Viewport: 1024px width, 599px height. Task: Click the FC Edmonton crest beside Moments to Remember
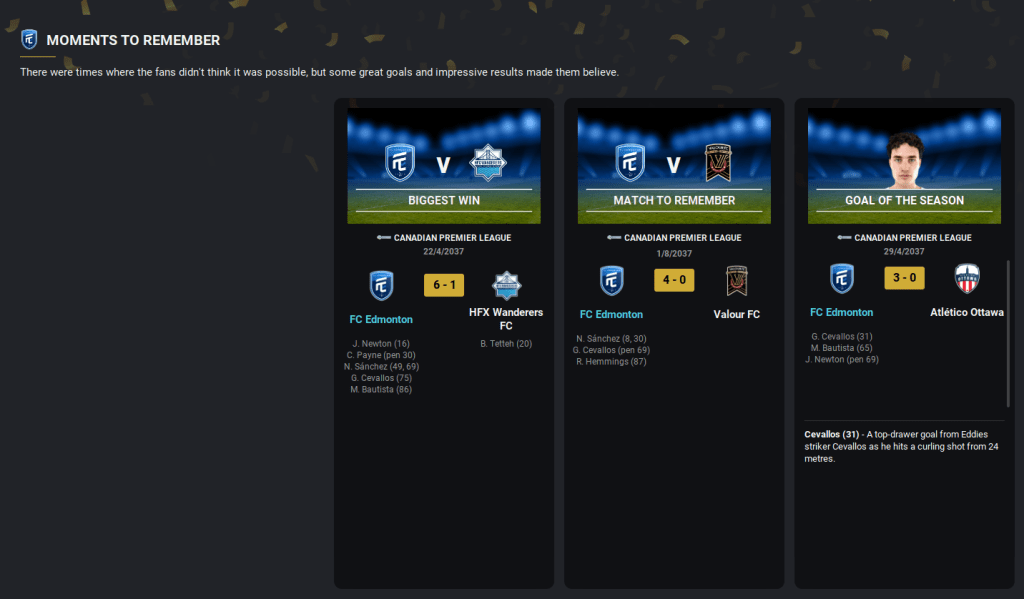29,40
